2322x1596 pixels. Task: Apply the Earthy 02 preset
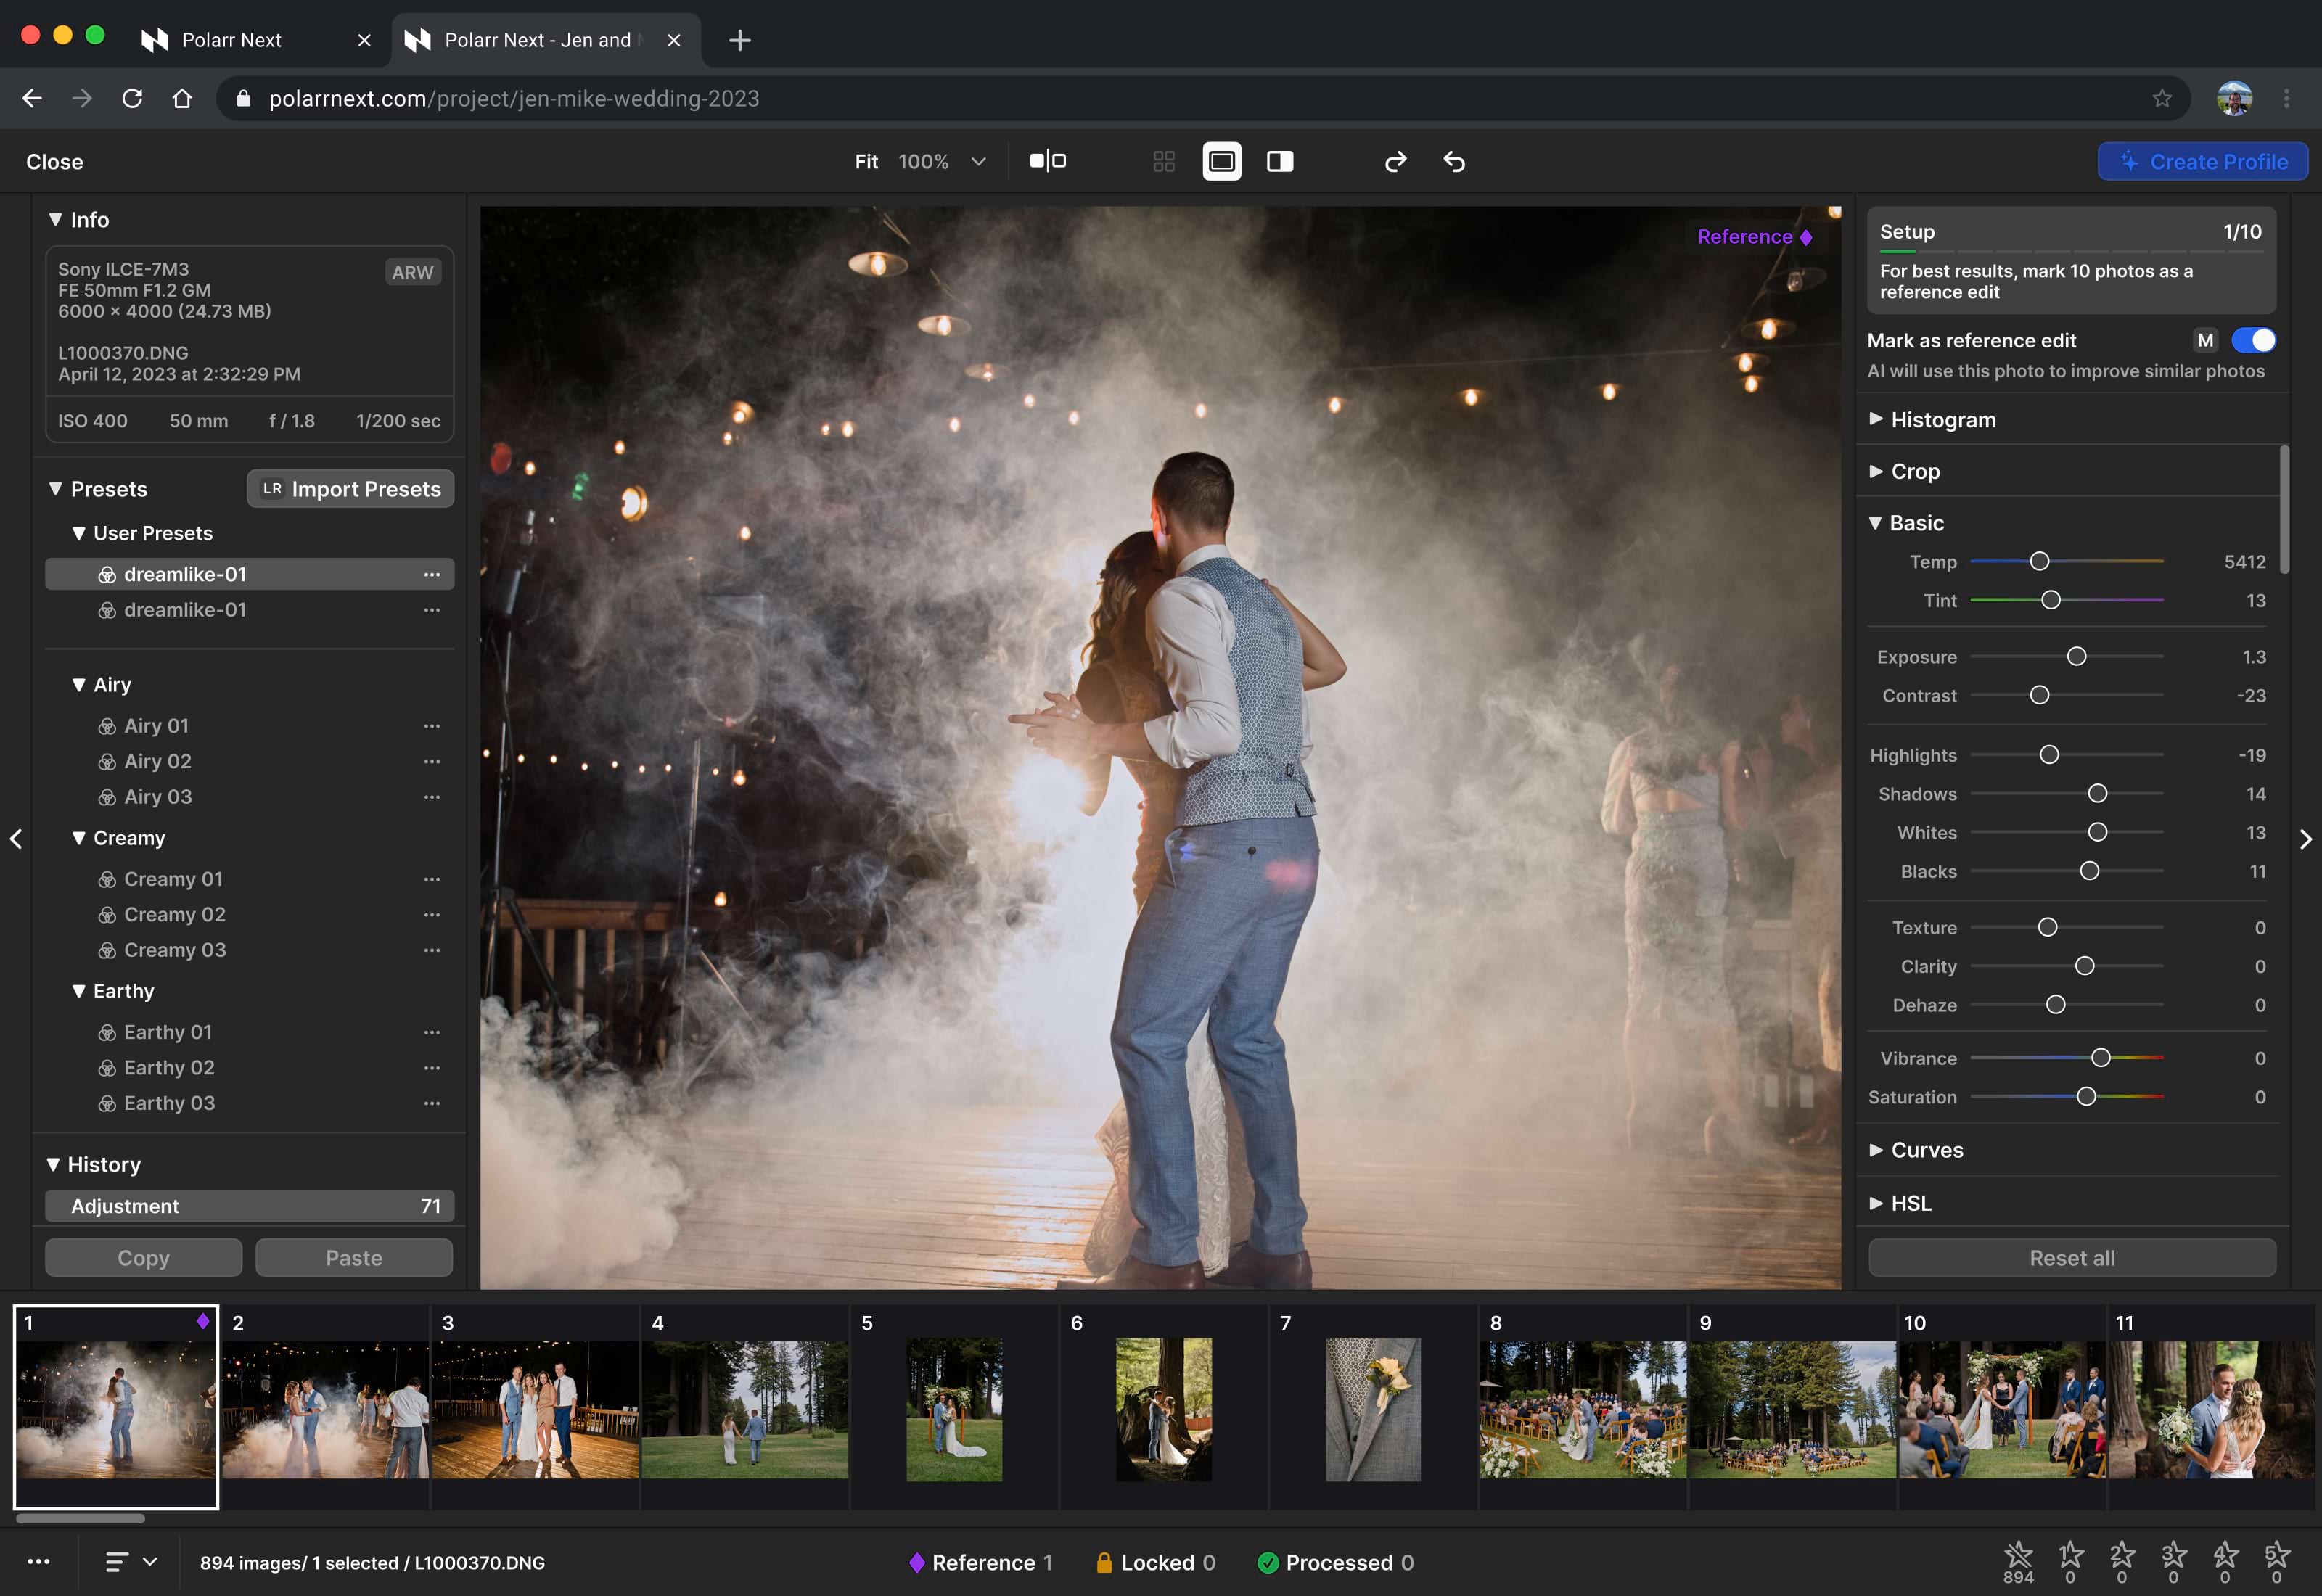tap(169, 1068)
